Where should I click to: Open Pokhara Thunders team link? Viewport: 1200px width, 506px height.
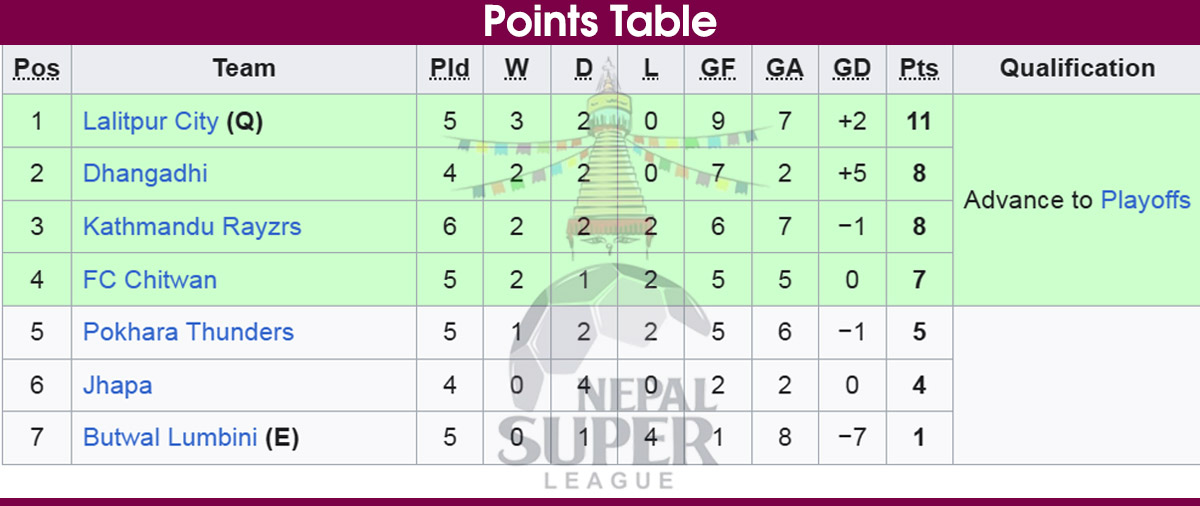click(188, 332)
